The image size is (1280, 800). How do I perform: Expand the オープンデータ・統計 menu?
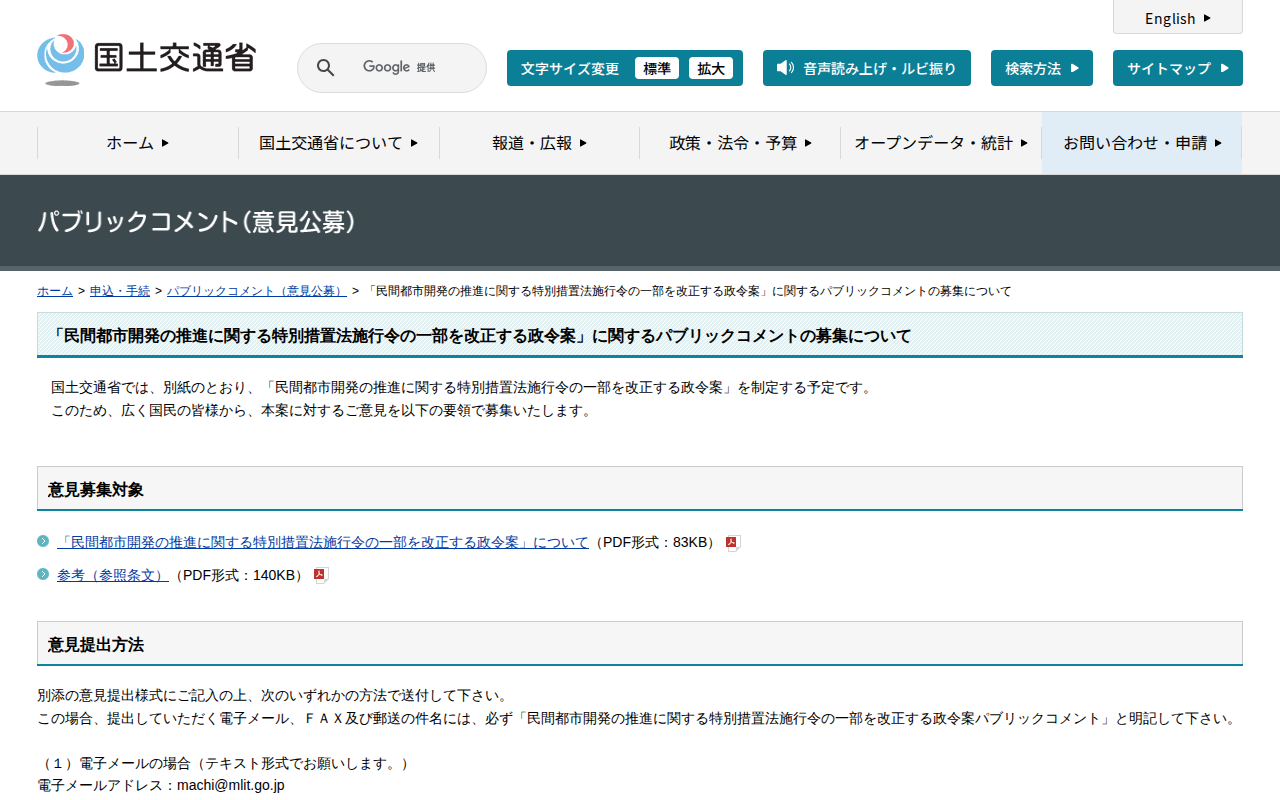pyautogui.click(x=940, y=143)
